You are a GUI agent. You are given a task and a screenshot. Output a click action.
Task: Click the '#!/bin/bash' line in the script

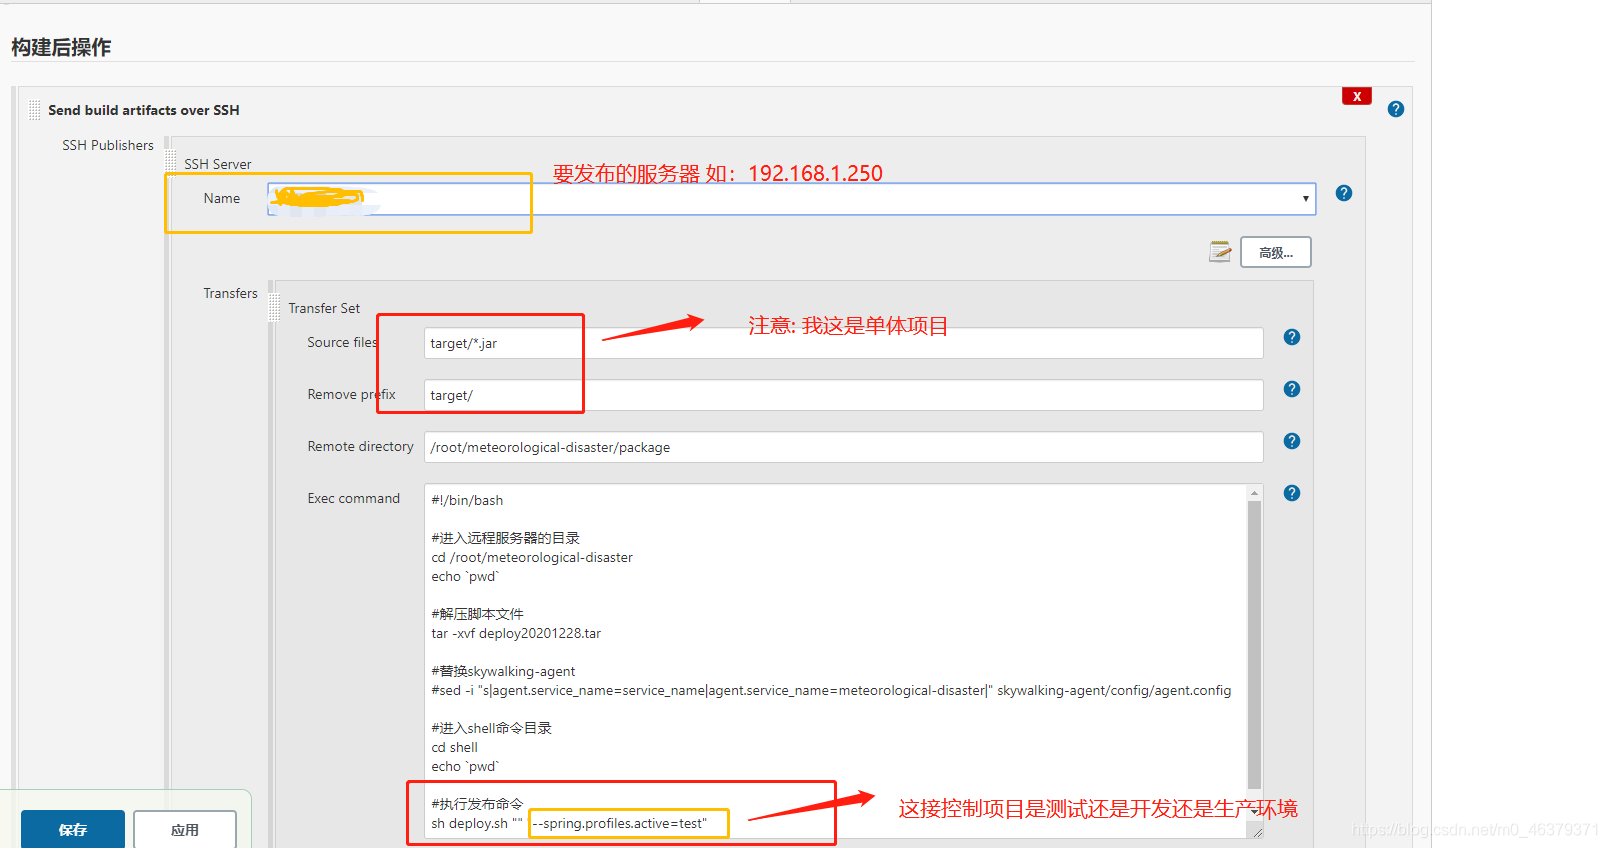pos(467,500)
